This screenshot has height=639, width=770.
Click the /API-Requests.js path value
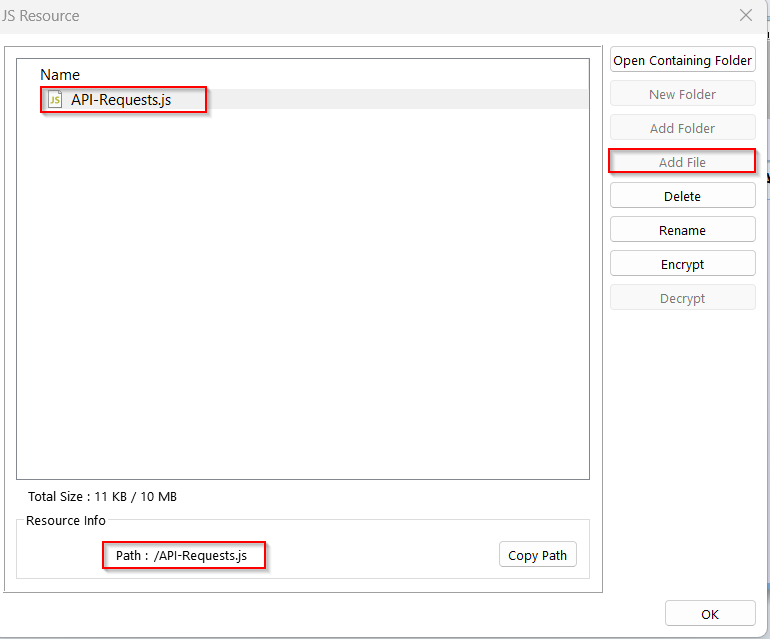point(200,555)
